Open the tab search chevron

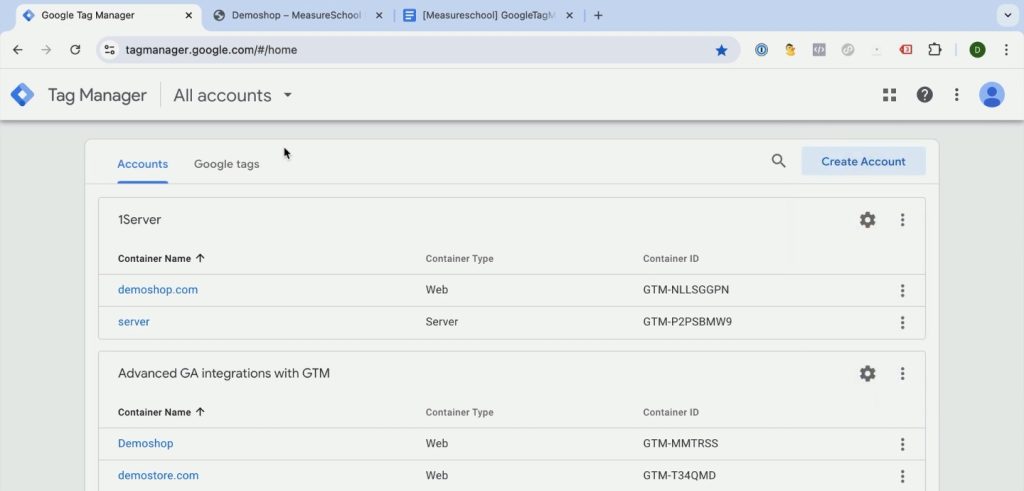tap(1008, 15)
